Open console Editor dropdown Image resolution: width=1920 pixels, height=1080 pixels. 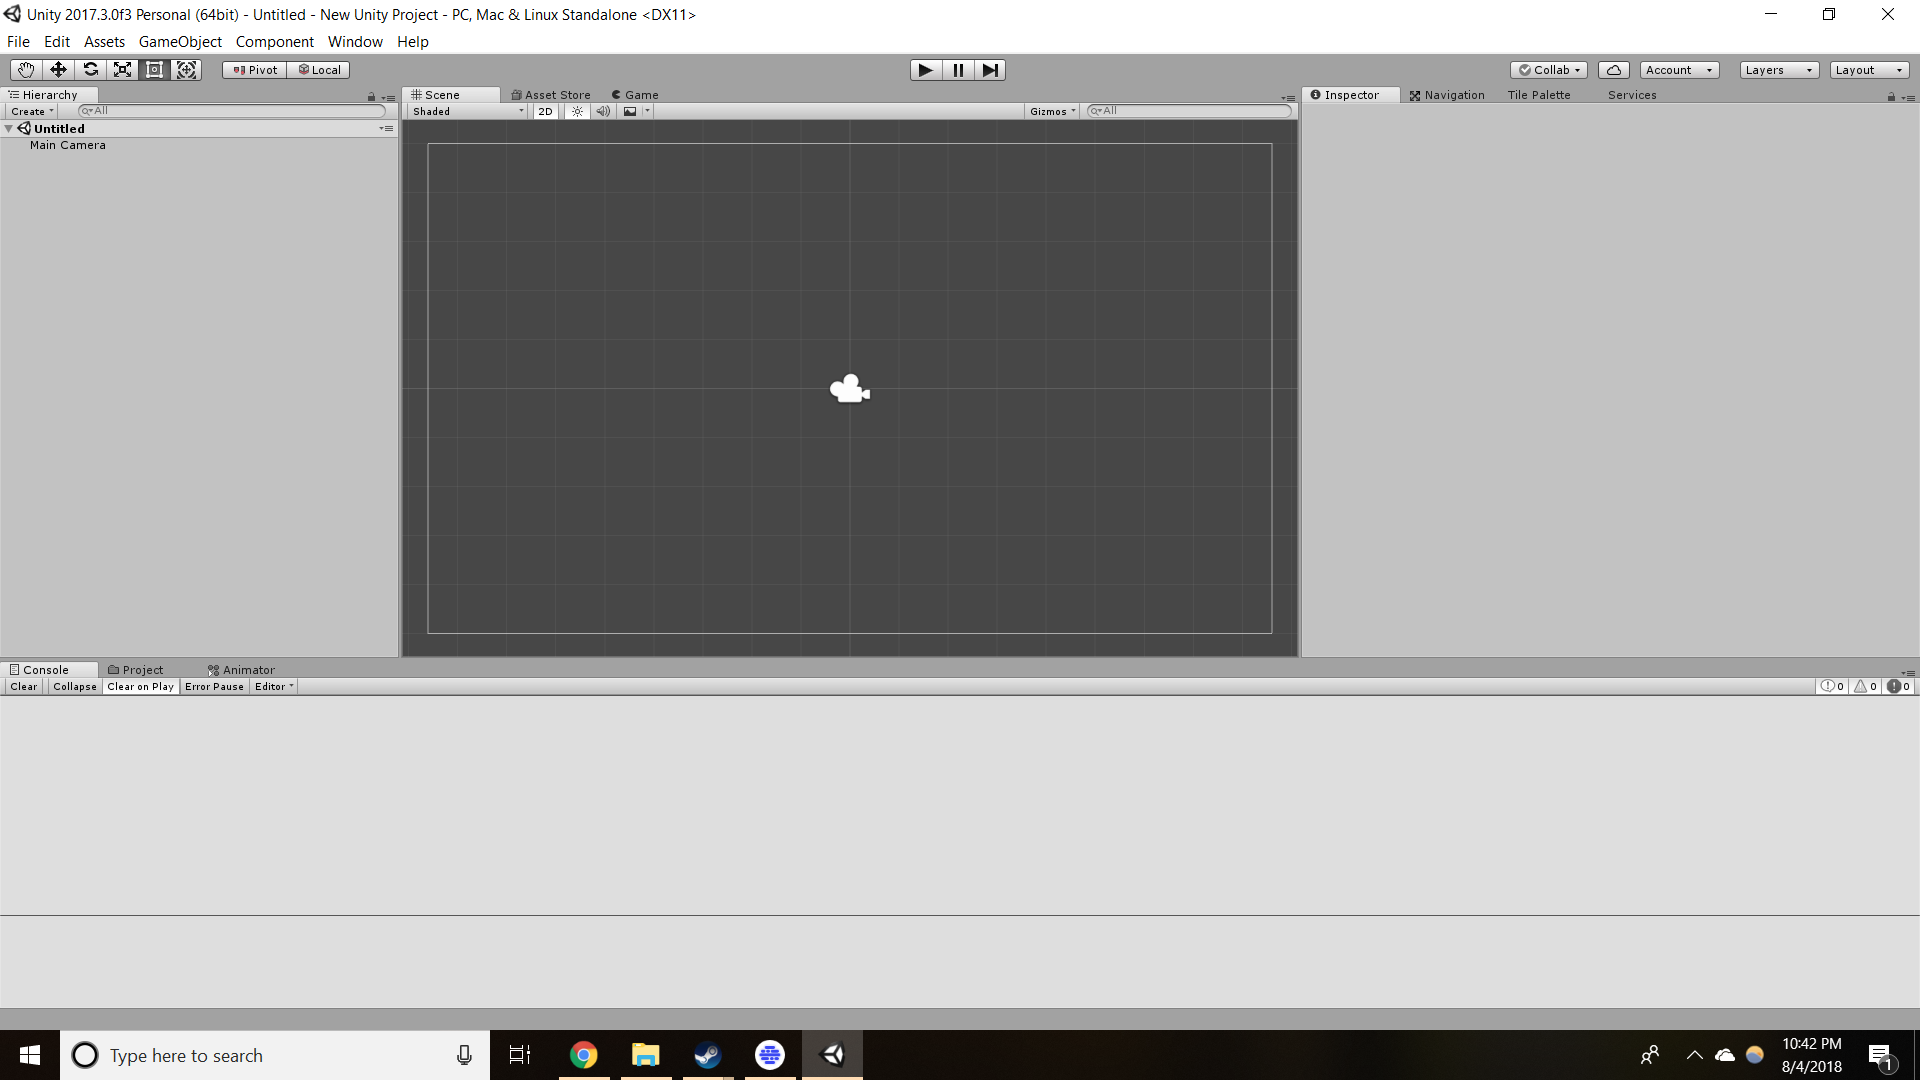pyautogui.click(x=274, y=687)
